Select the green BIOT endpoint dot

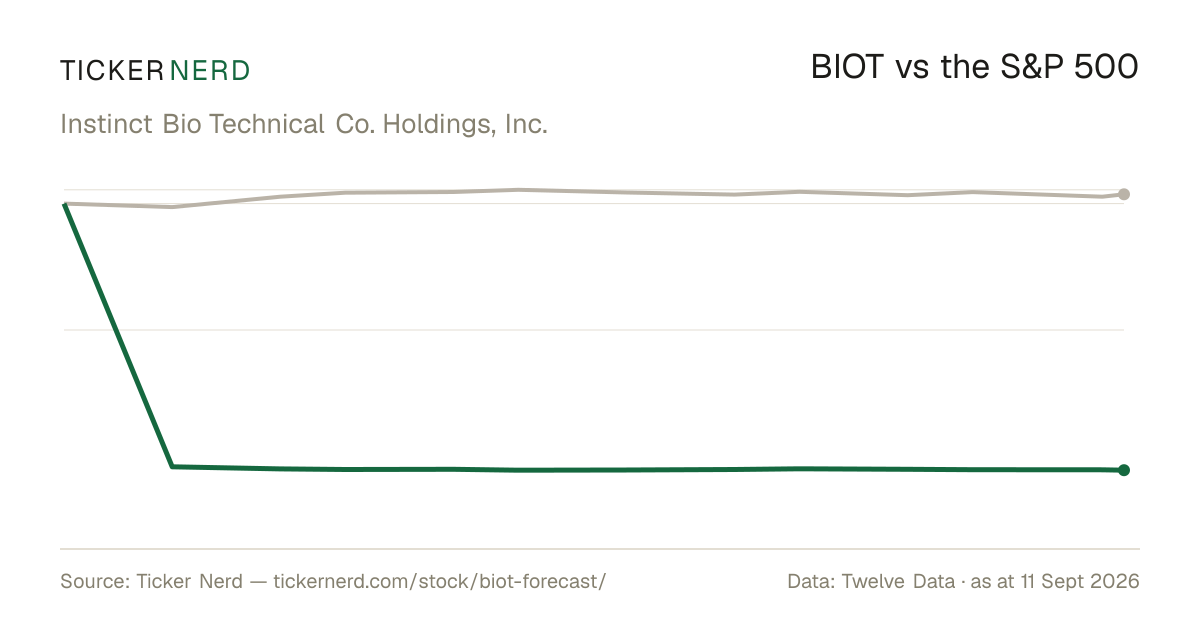(x=1124, y=470)
